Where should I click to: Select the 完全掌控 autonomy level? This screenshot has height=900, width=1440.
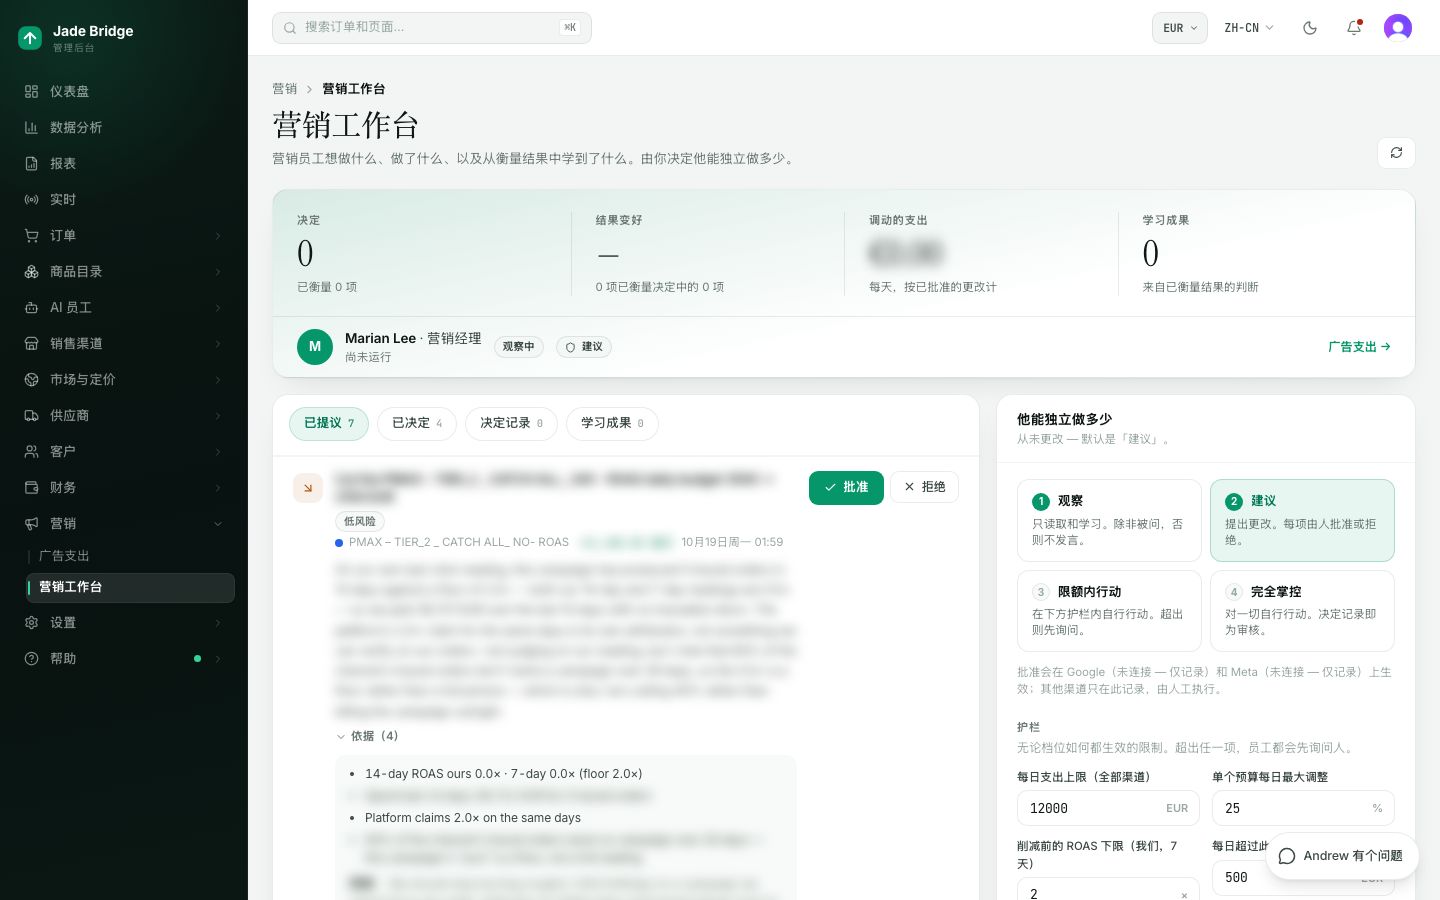coord(1302,611)
